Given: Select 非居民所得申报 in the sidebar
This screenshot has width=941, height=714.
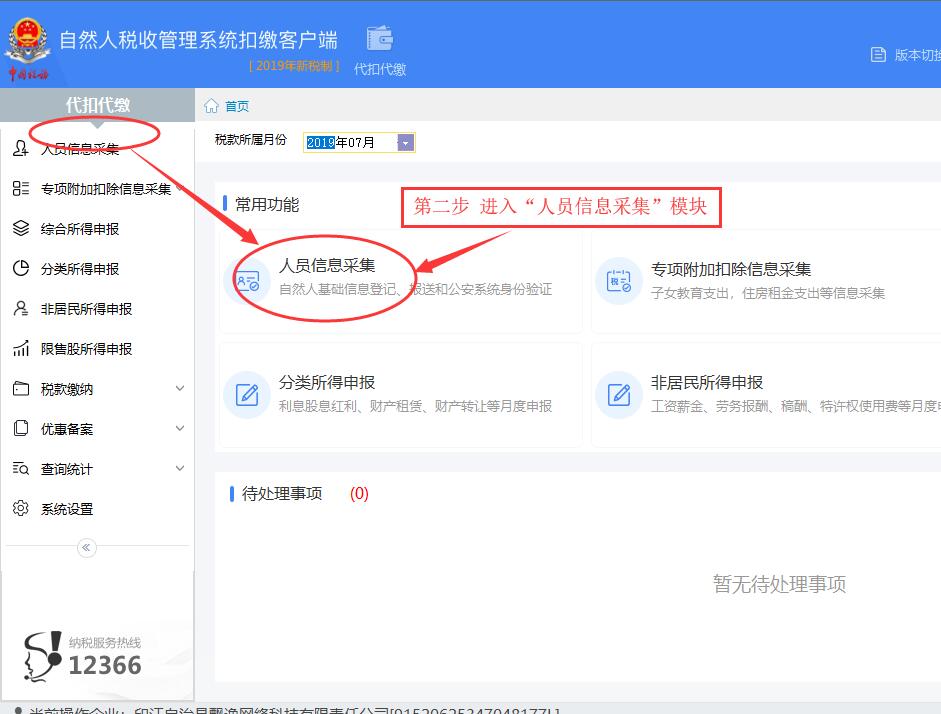Looking at the screenshot, I should coord(86,309).
